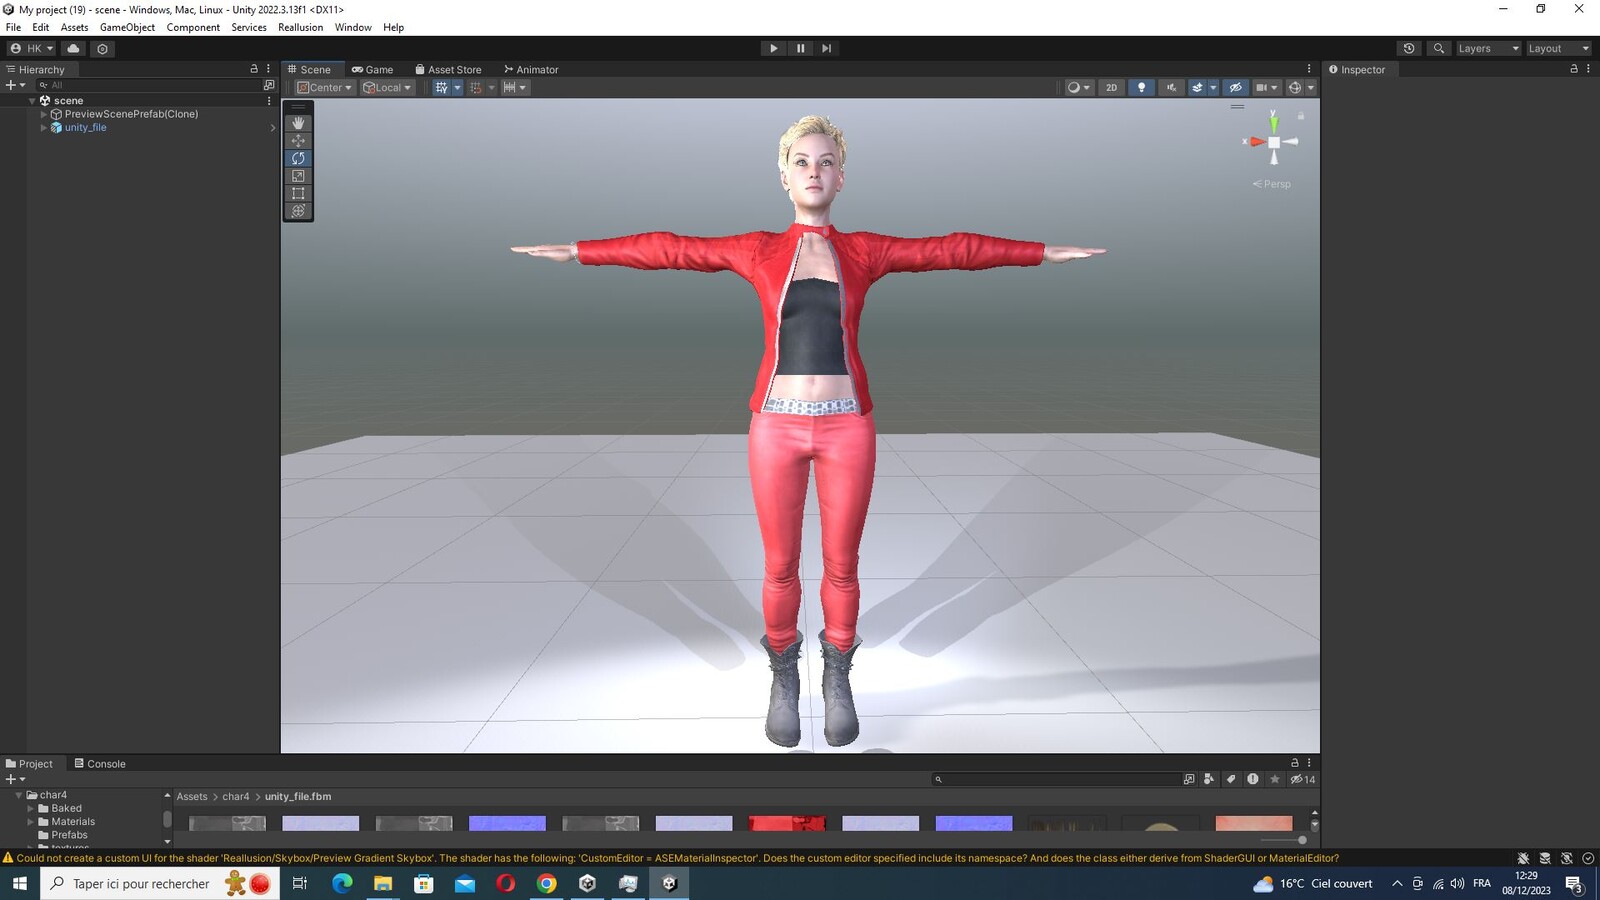
Task: Open the Layers dropdown
Action: coord(1488,48)
